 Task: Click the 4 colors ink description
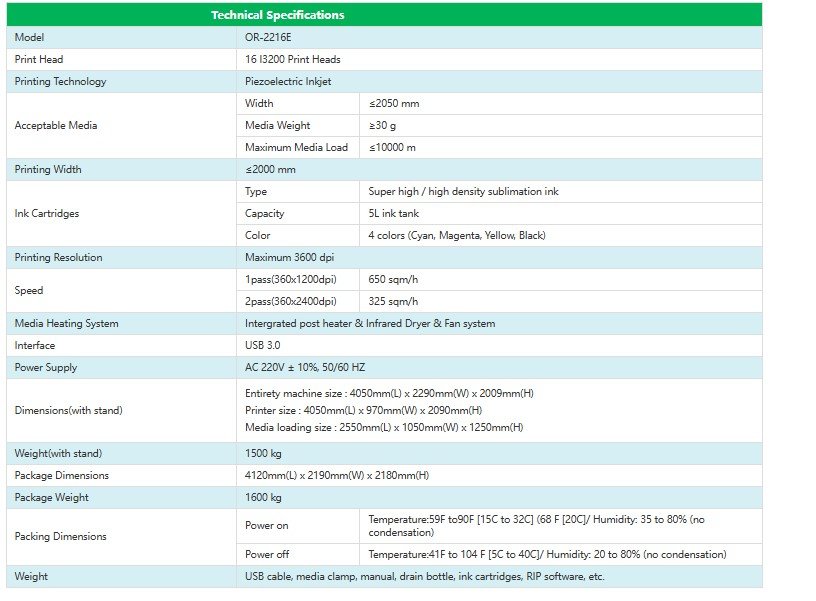click(x=457, y=235)
